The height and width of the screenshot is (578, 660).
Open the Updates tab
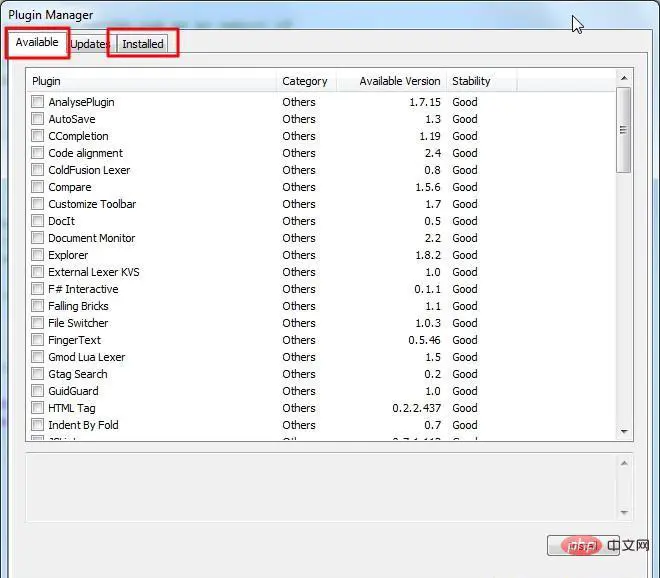[90, 44]
